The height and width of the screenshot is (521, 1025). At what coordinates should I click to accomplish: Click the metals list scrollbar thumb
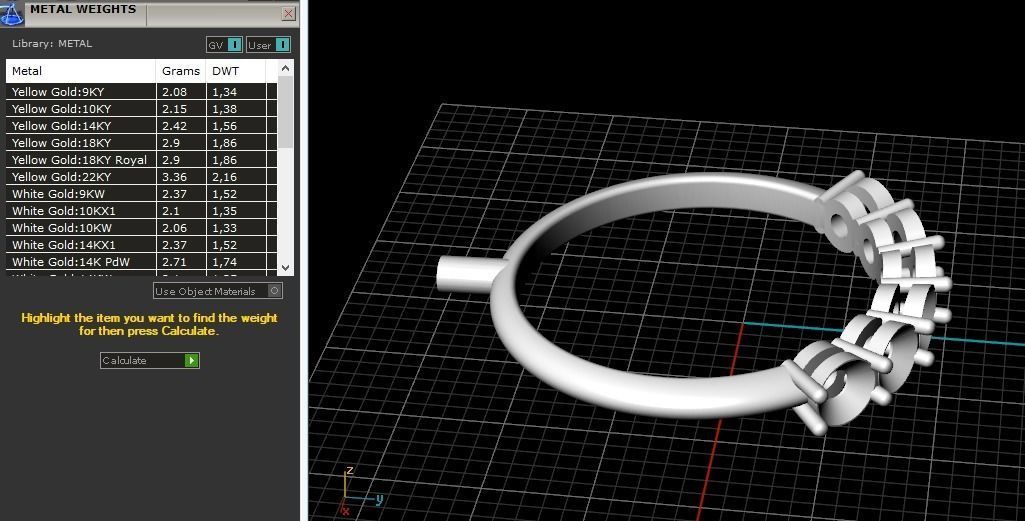(285, 112)
